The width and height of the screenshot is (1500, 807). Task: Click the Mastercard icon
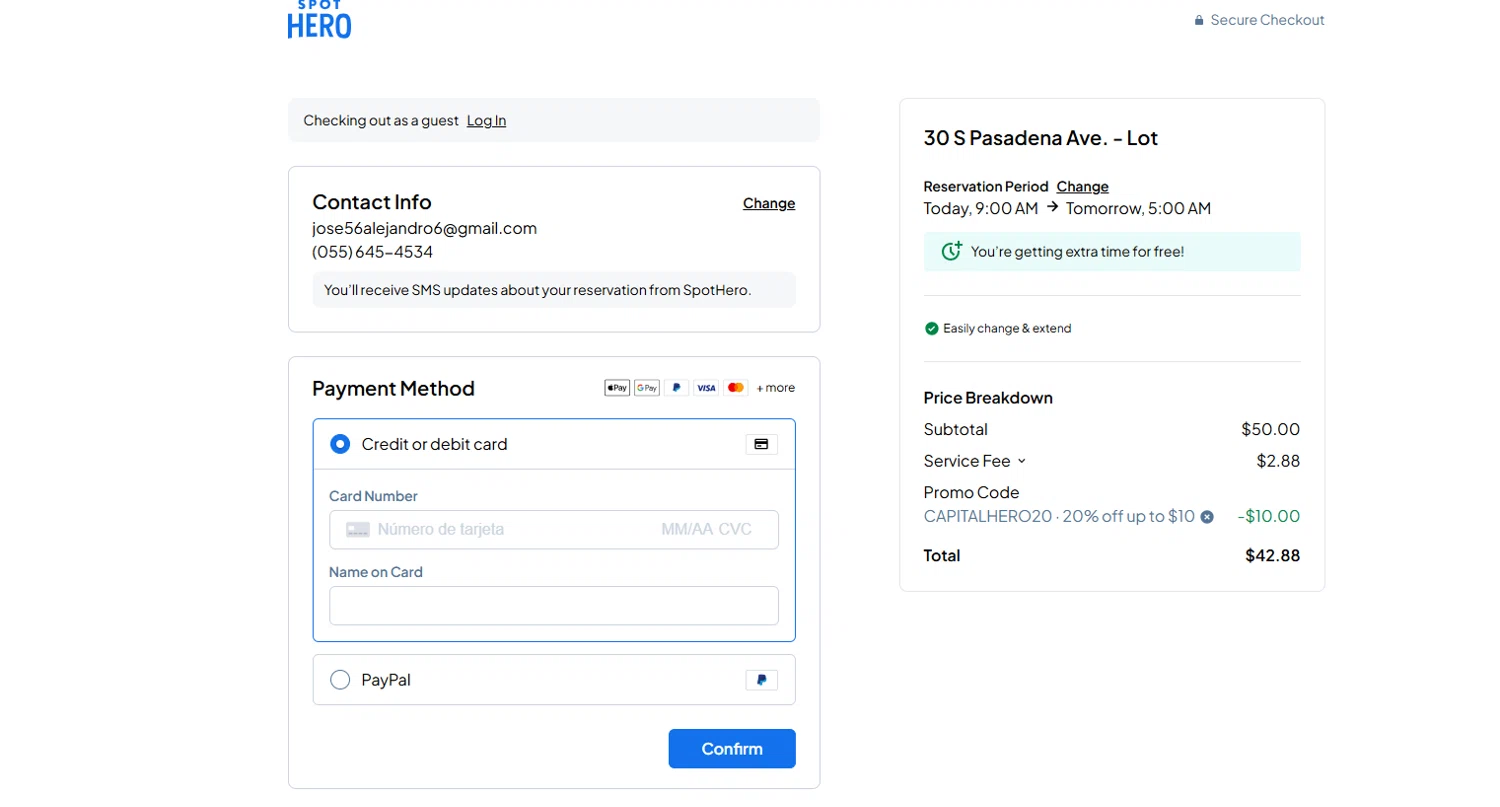pos(736,388)
